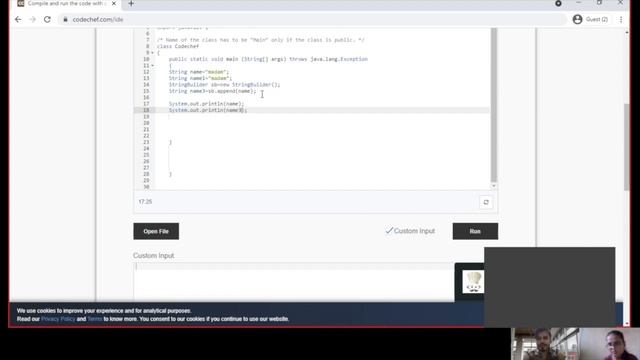
Task: Collapse the code fold arrow at line 9
Action: 153,53
